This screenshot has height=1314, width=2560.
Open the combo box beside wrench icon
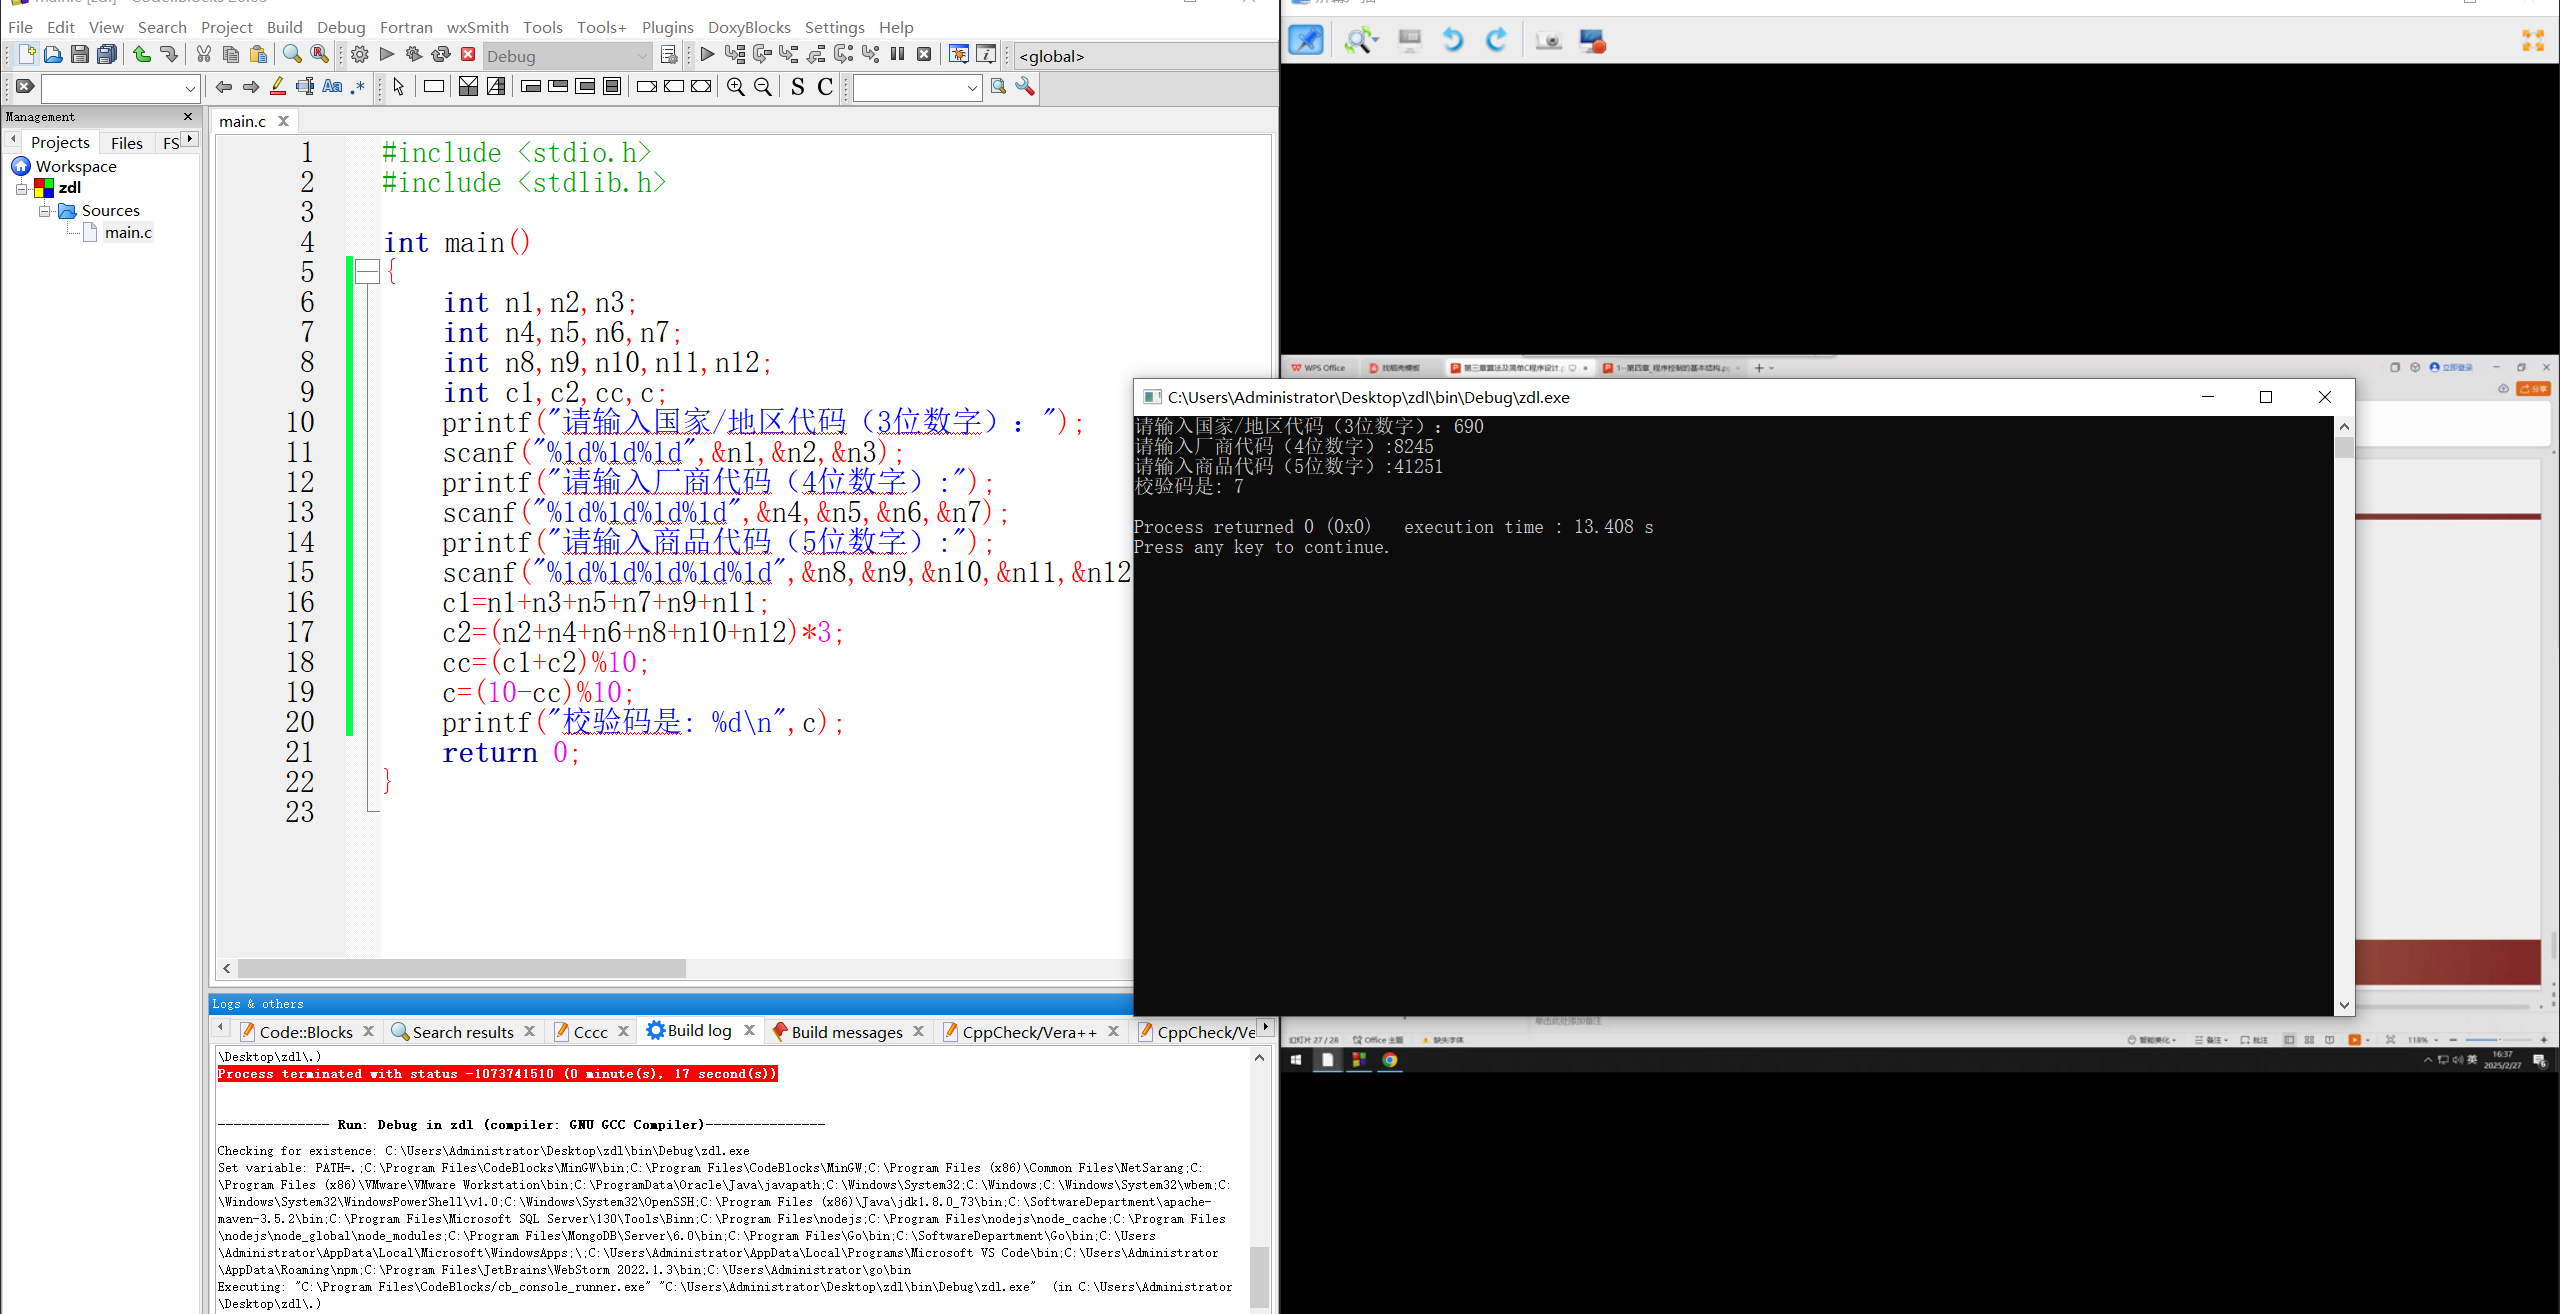click(972, 88)
